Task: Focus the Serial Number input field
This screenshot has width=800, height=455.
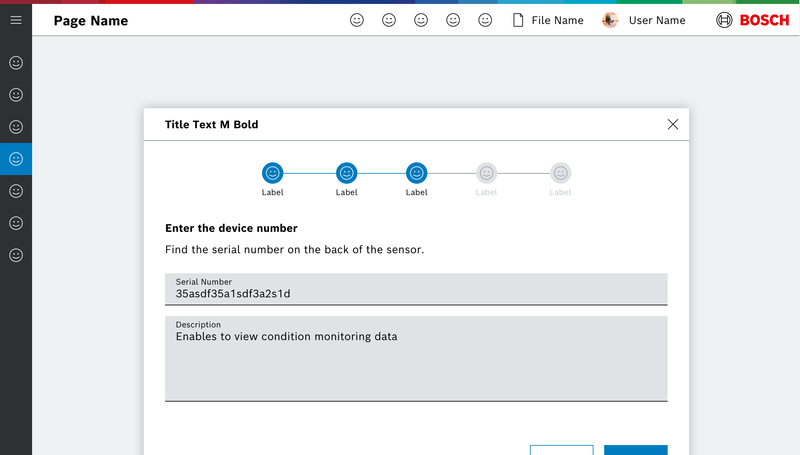Action: coord(416,293)
